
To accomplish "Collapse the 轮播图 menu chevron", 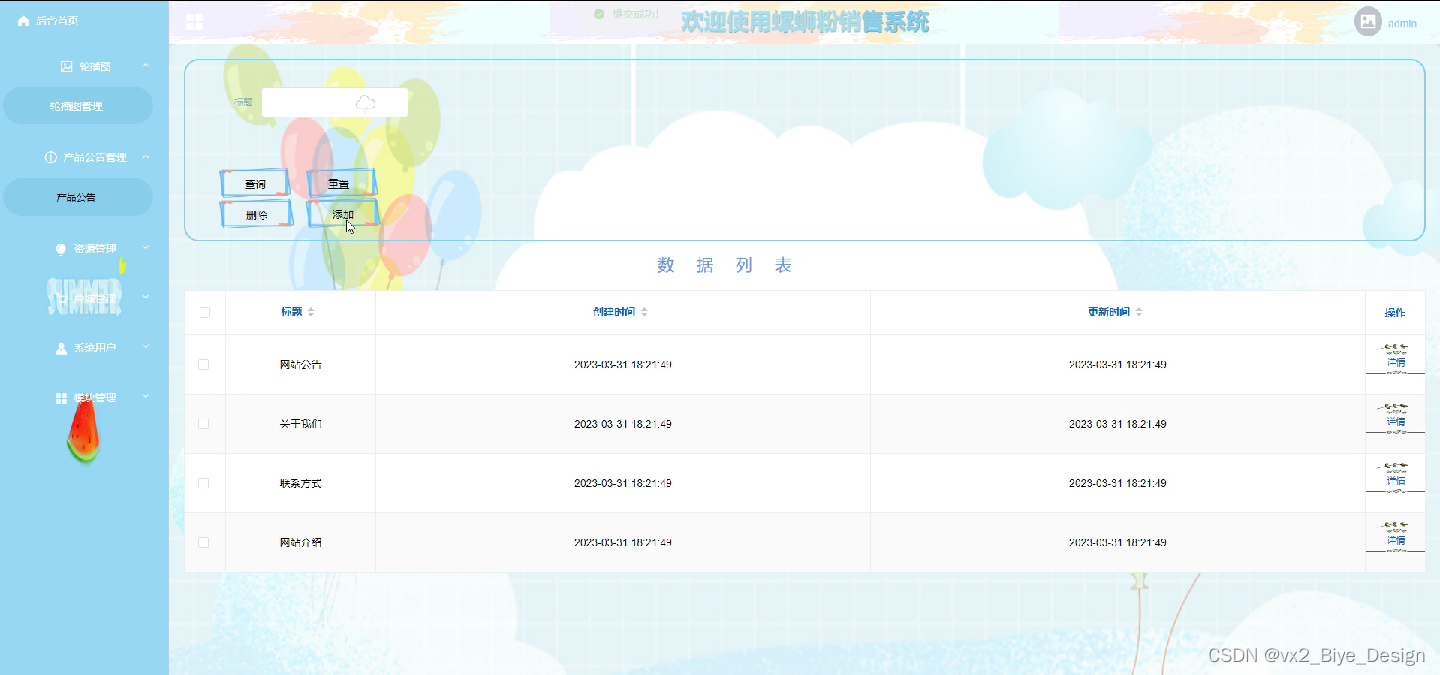I will [146, 66].
